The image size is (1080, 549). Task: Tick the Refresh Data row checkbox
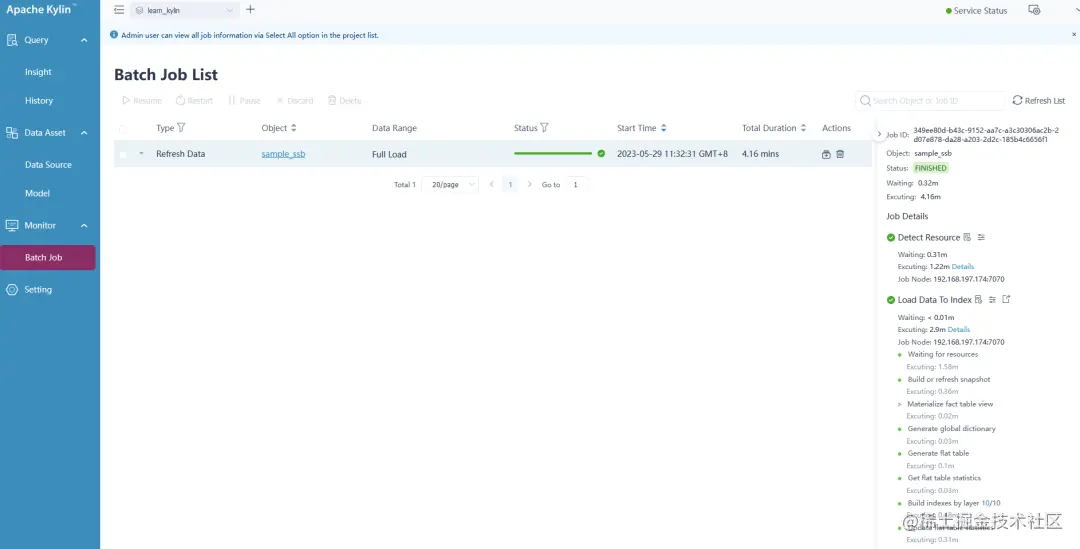click(x=123, y=155)
